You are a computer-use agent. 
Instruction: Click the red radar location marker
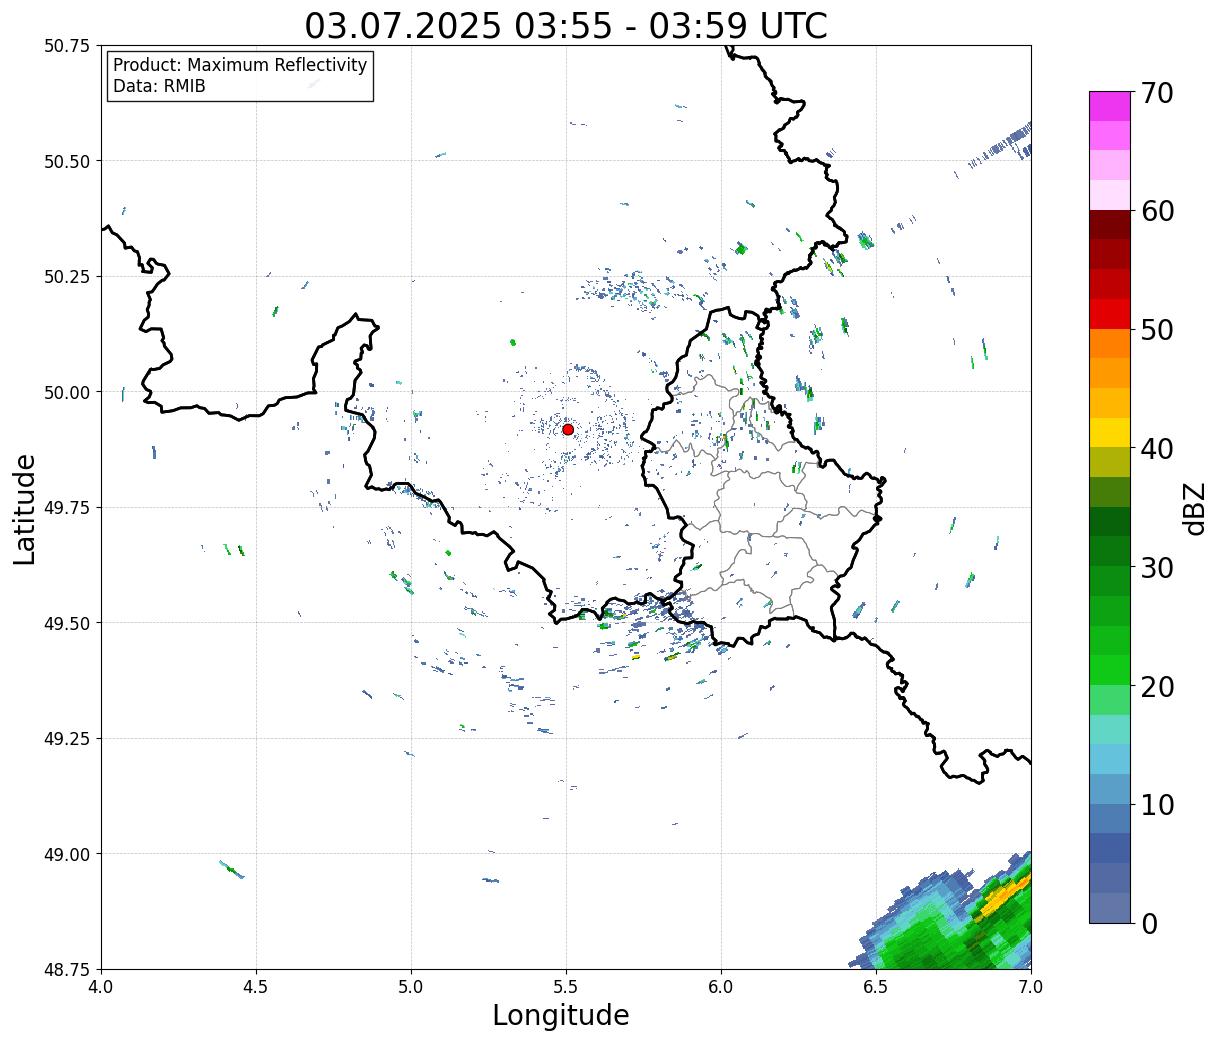567,429
